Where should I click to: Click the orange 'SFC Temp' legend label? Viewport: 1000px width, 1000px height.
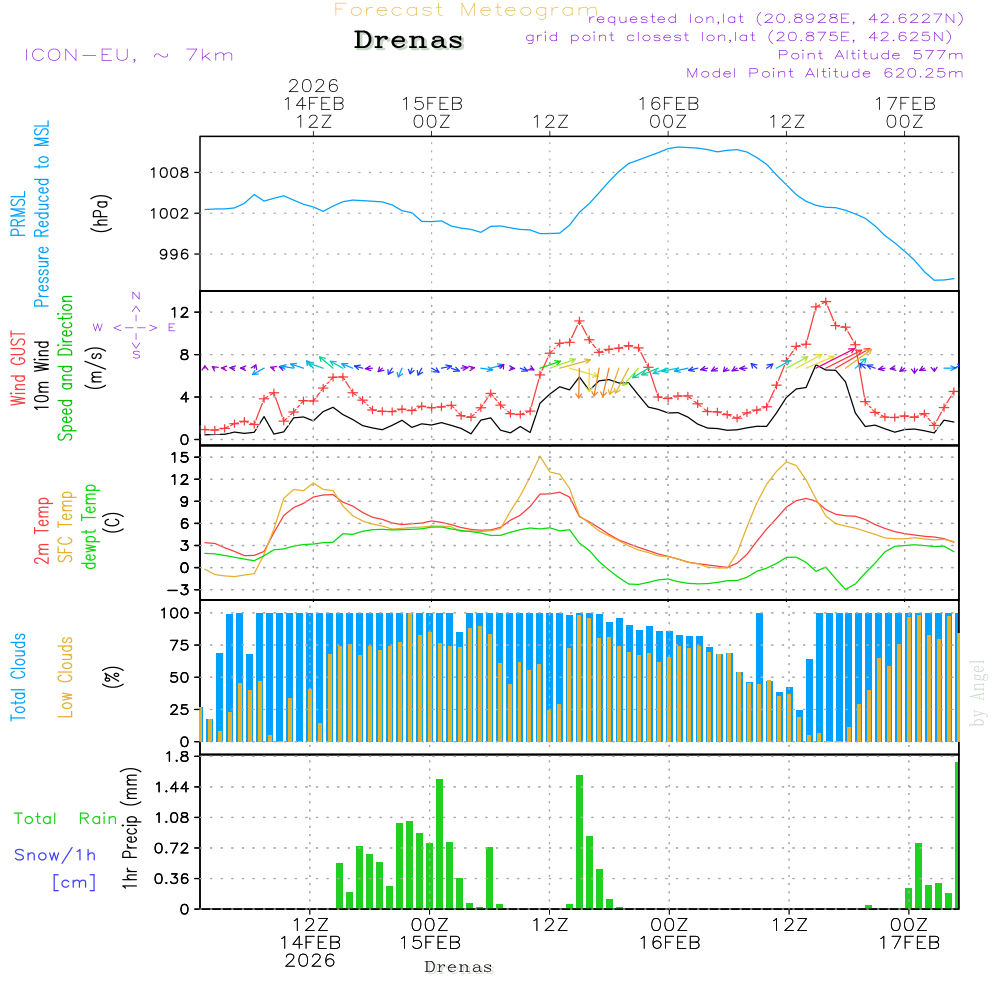(66, 527)
